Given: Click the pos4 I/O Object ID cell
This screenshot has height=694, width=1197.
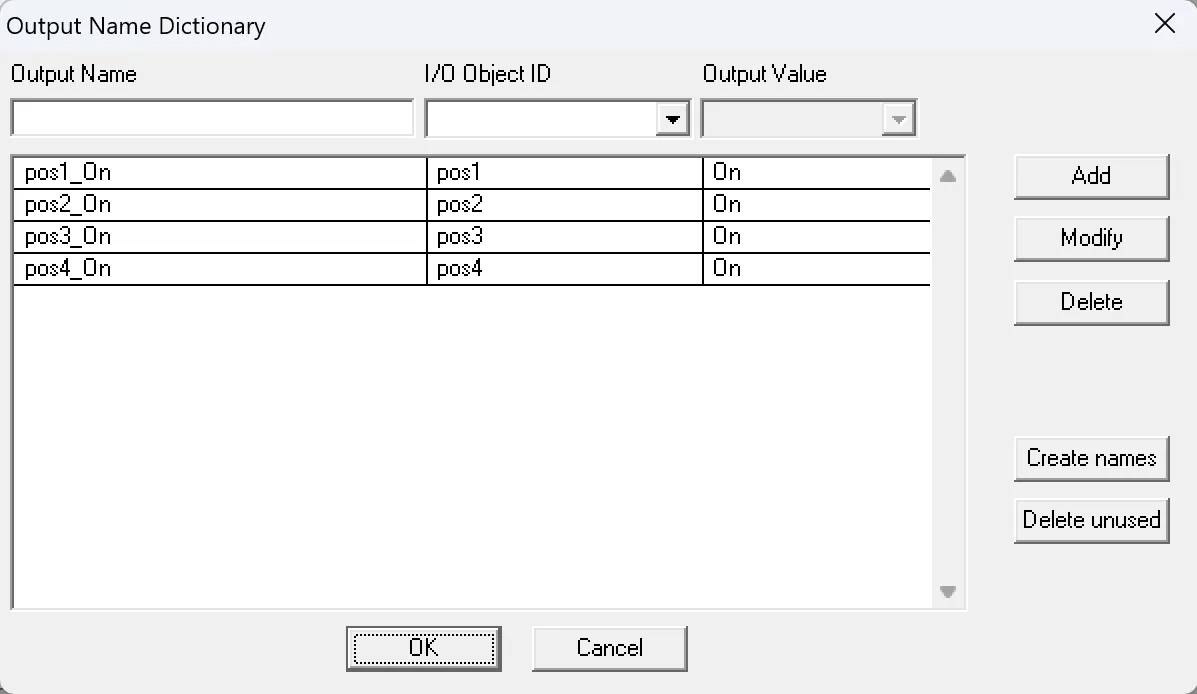Looking at the screenshot, I should click(560, 268).
